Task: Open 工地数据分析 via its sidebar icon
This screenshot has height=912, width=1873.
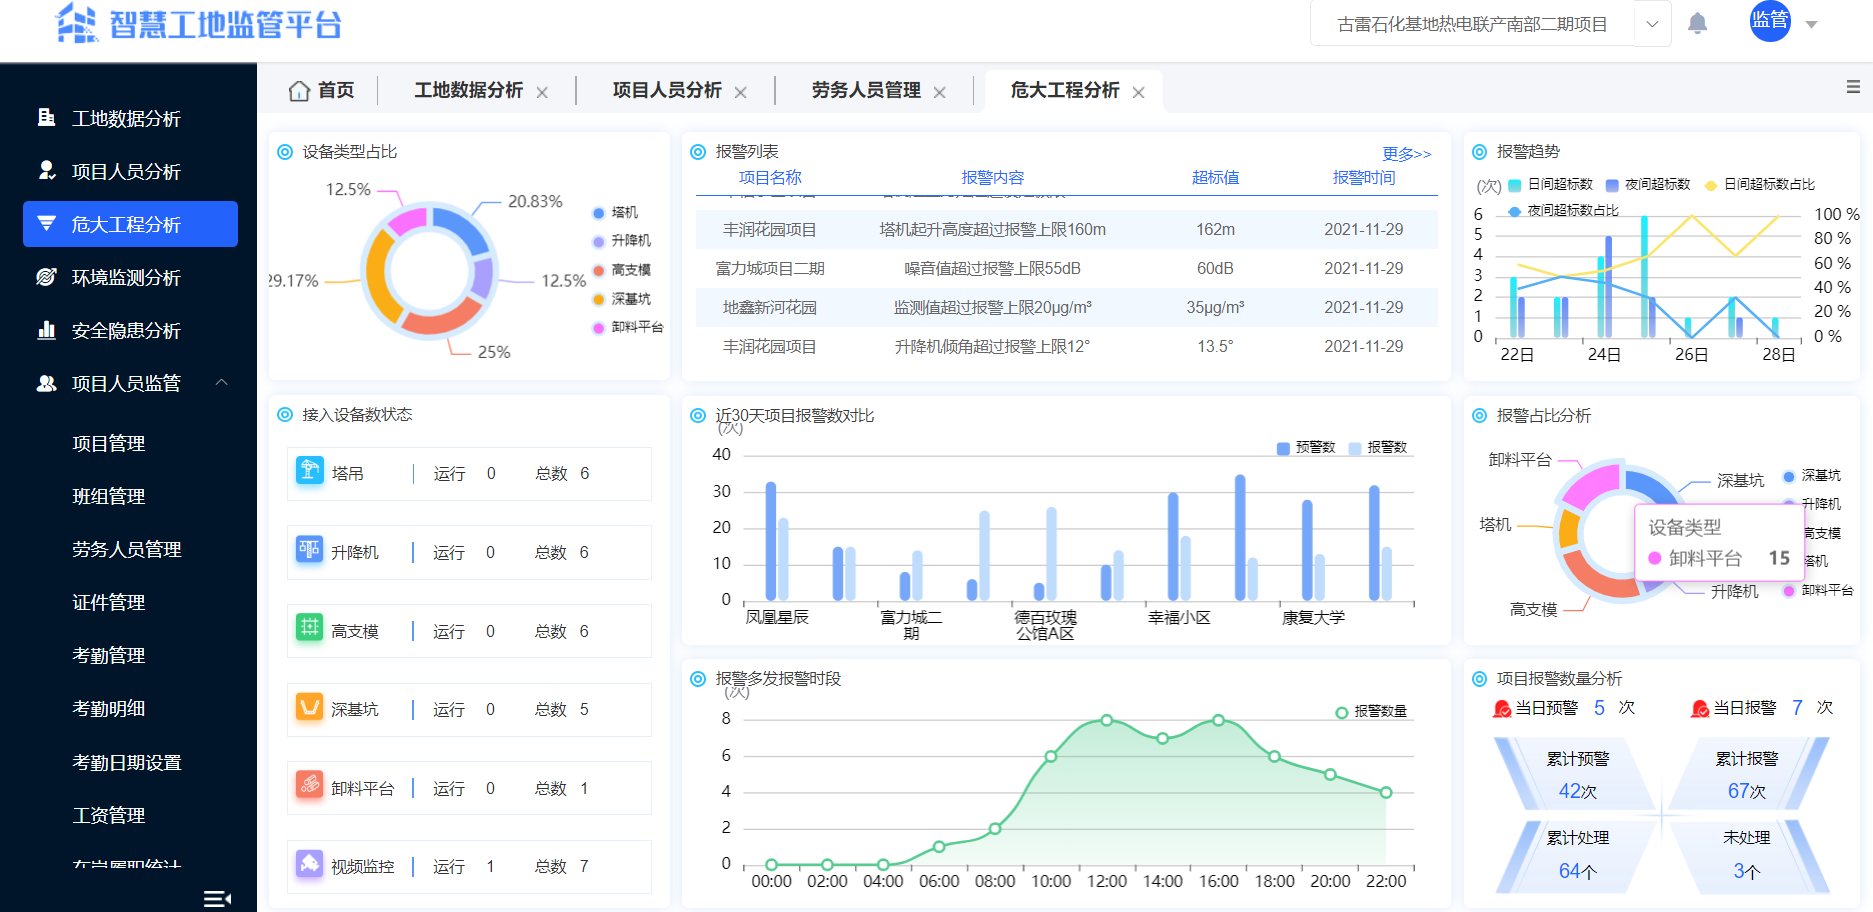Action: coord(46,118)
